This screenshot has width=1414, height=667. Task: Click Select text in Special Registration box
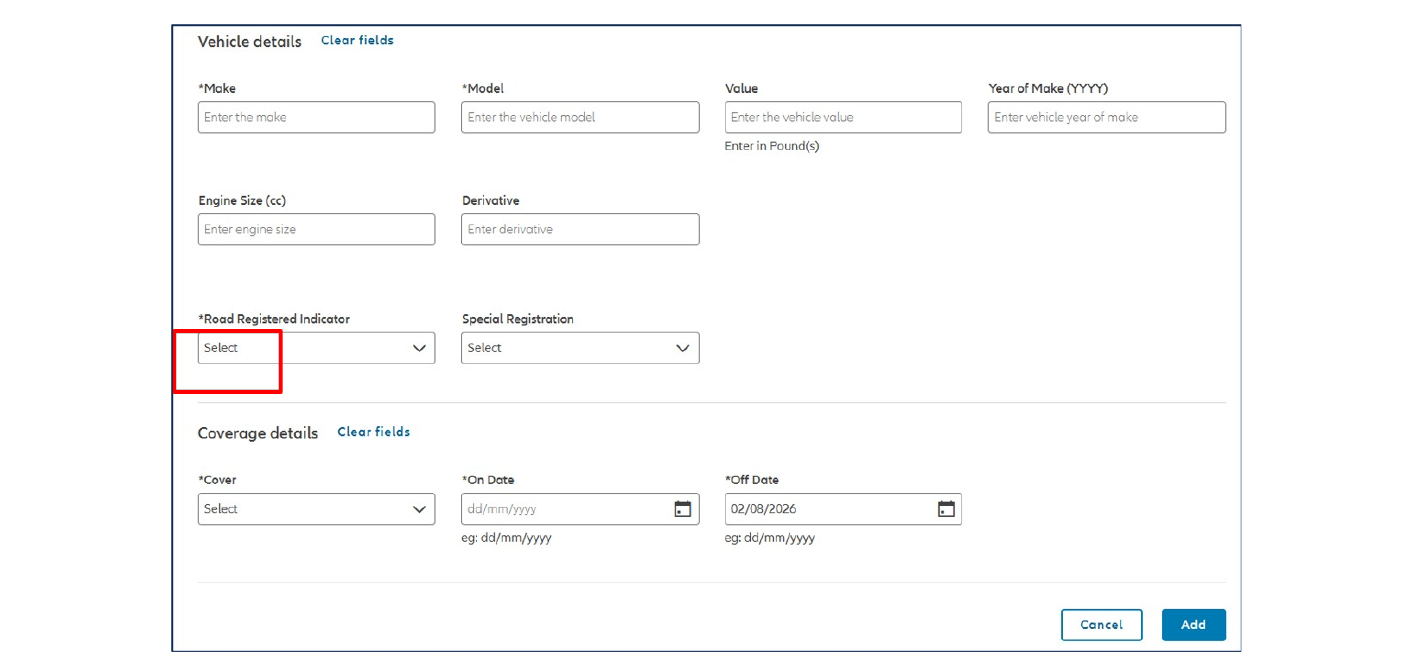tap(484, 348)
